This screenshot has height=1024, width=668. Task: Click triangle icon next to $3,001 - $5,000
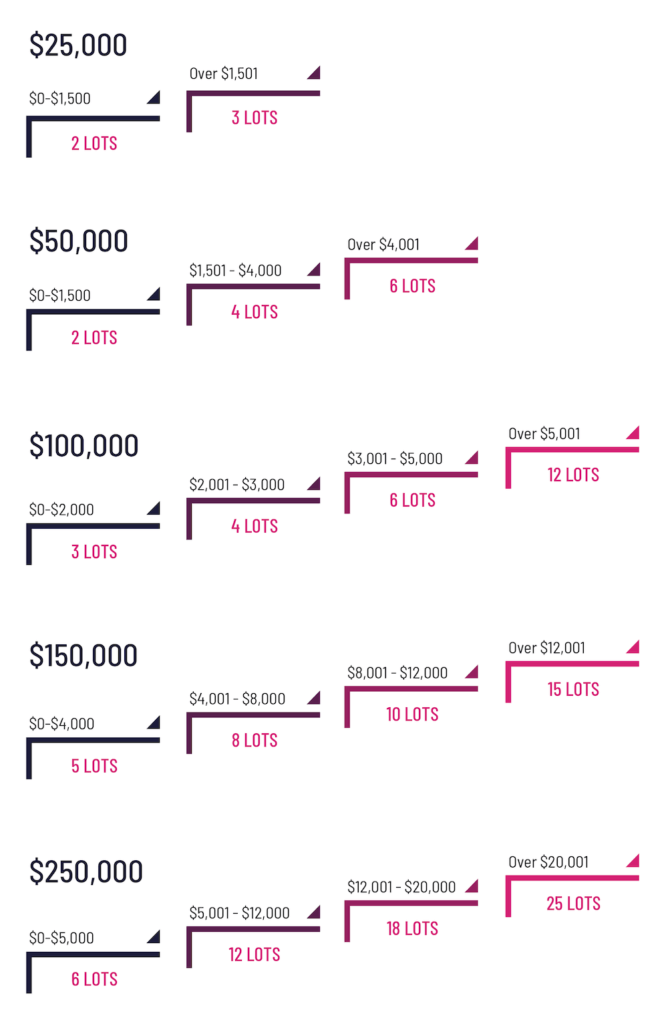pos(473,458)
